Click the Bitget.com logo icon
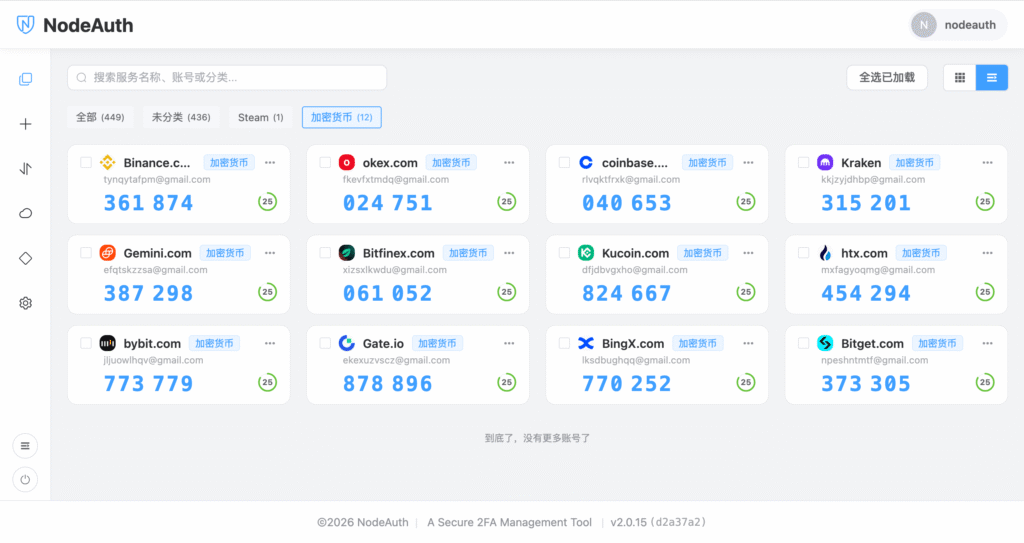 coord(825,343)
